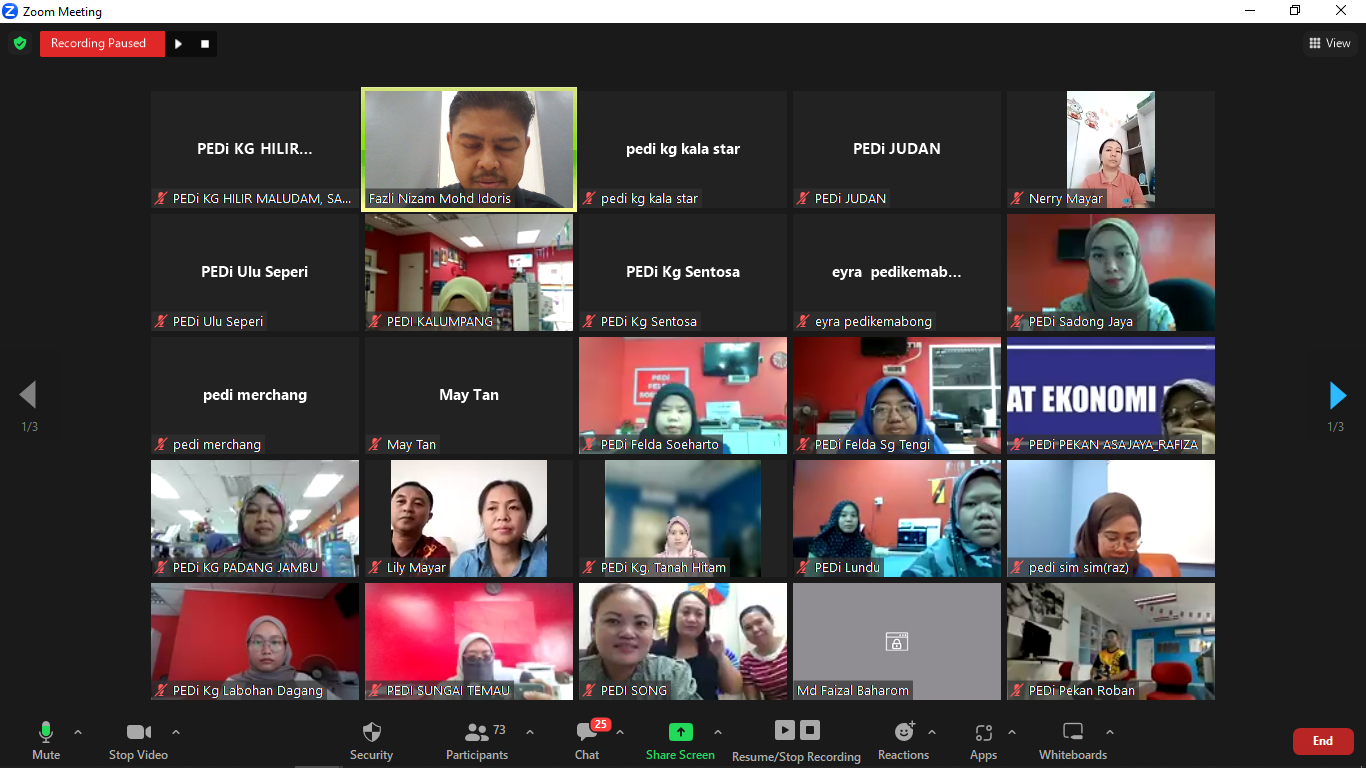Open the Reactions menu
This screenshot has height=768, width=1366.
903,733
